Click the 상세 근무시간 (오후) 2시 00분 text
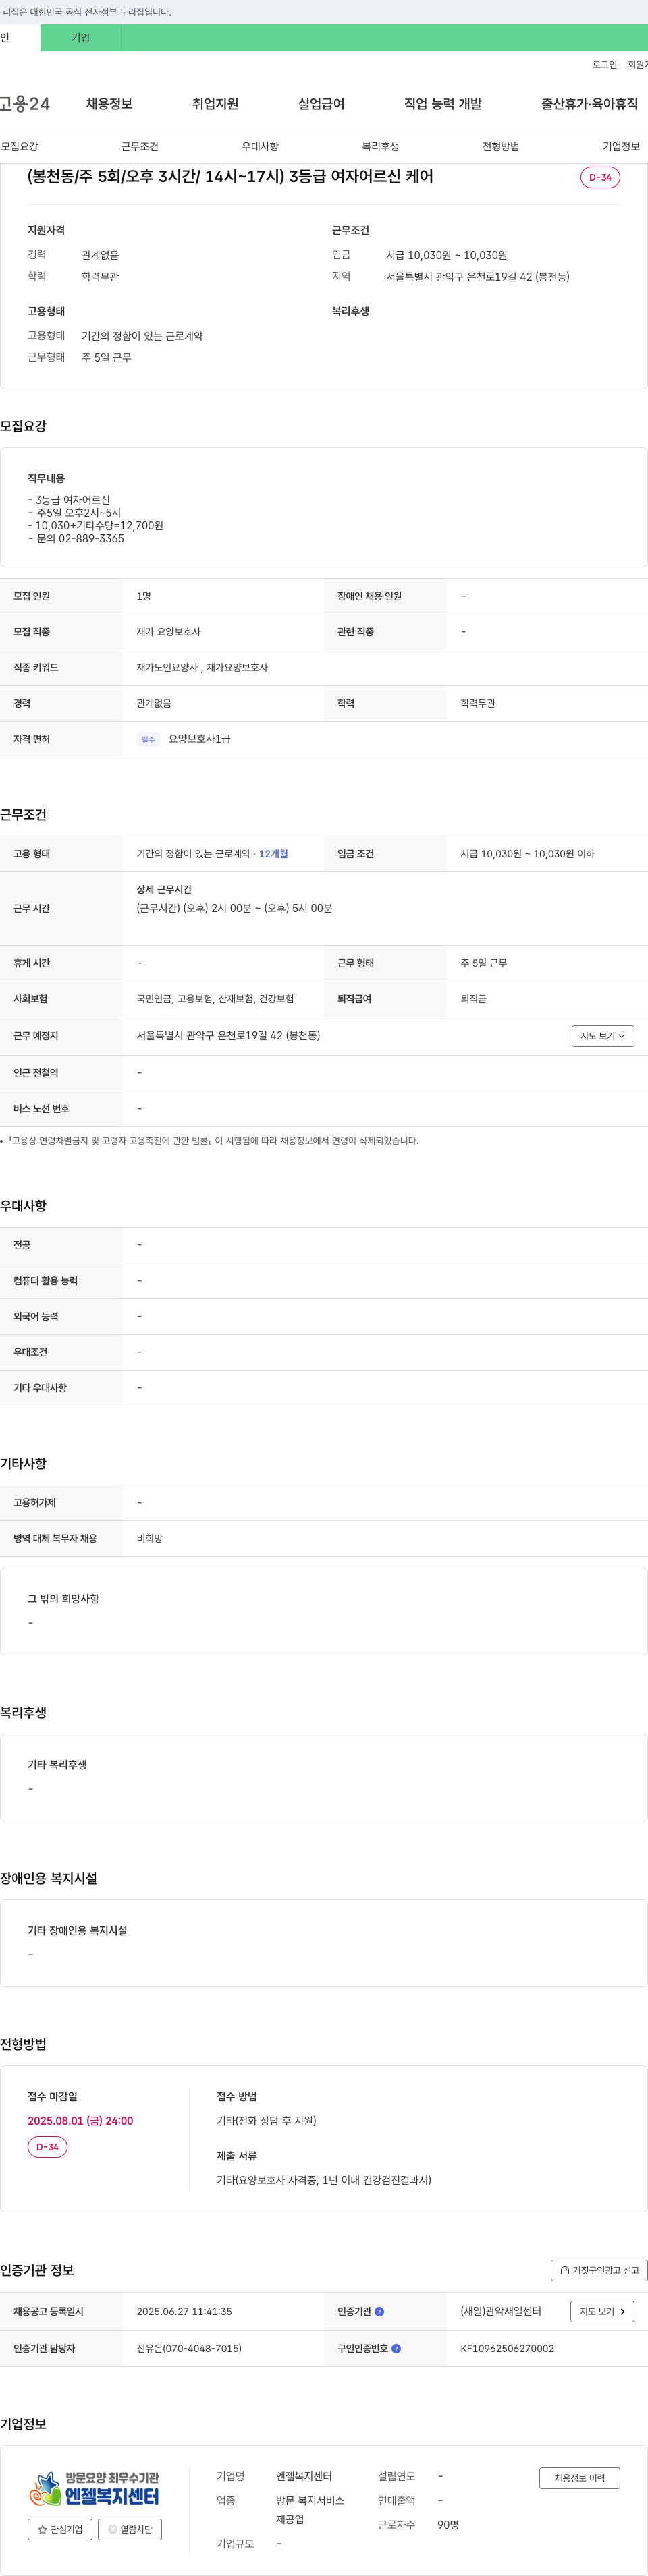648x2576 pixels. click(234, 908)
